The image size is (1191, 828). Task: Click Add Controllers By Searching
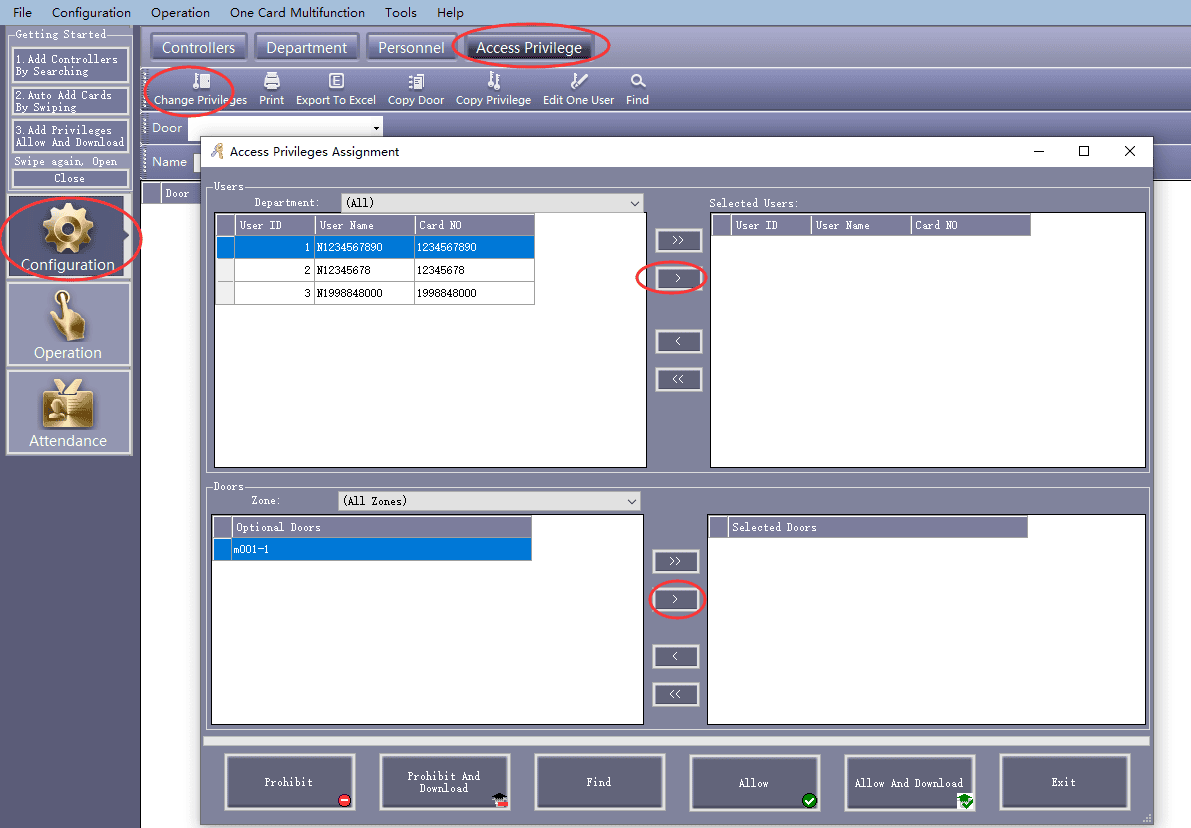pyautogui.click(x=70, y=65)
